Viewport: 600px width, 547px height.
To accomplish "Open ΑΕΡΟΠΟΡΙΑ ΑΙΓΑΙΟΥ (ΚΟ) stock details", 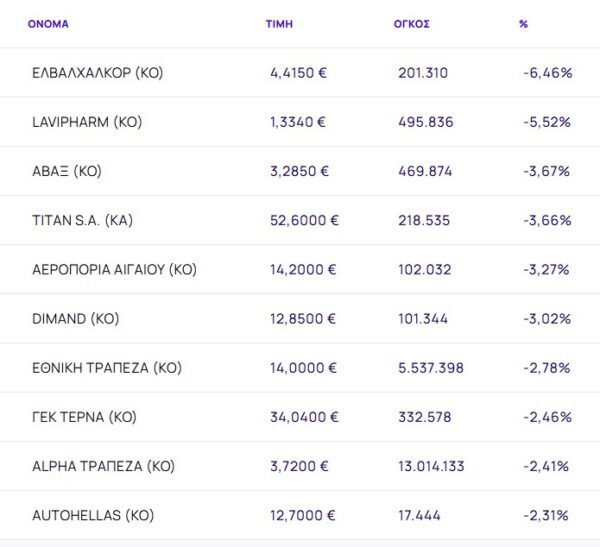I will click(x=114, y=269).
